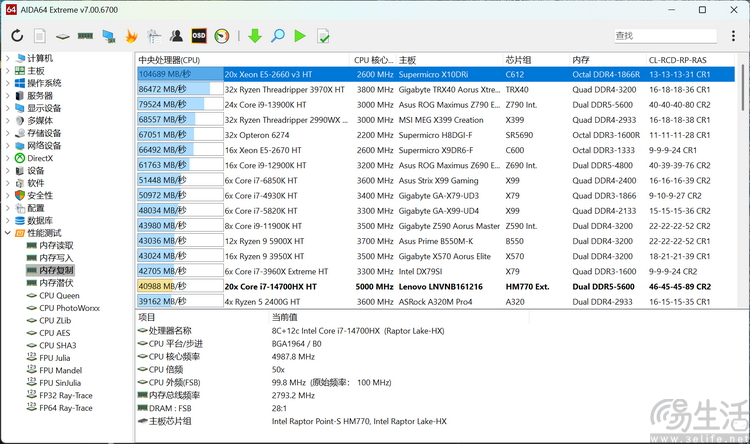Select the 32x Ryzen Threadripper 3970X HT row
750x444 pixels.
(x=435, y=89)
